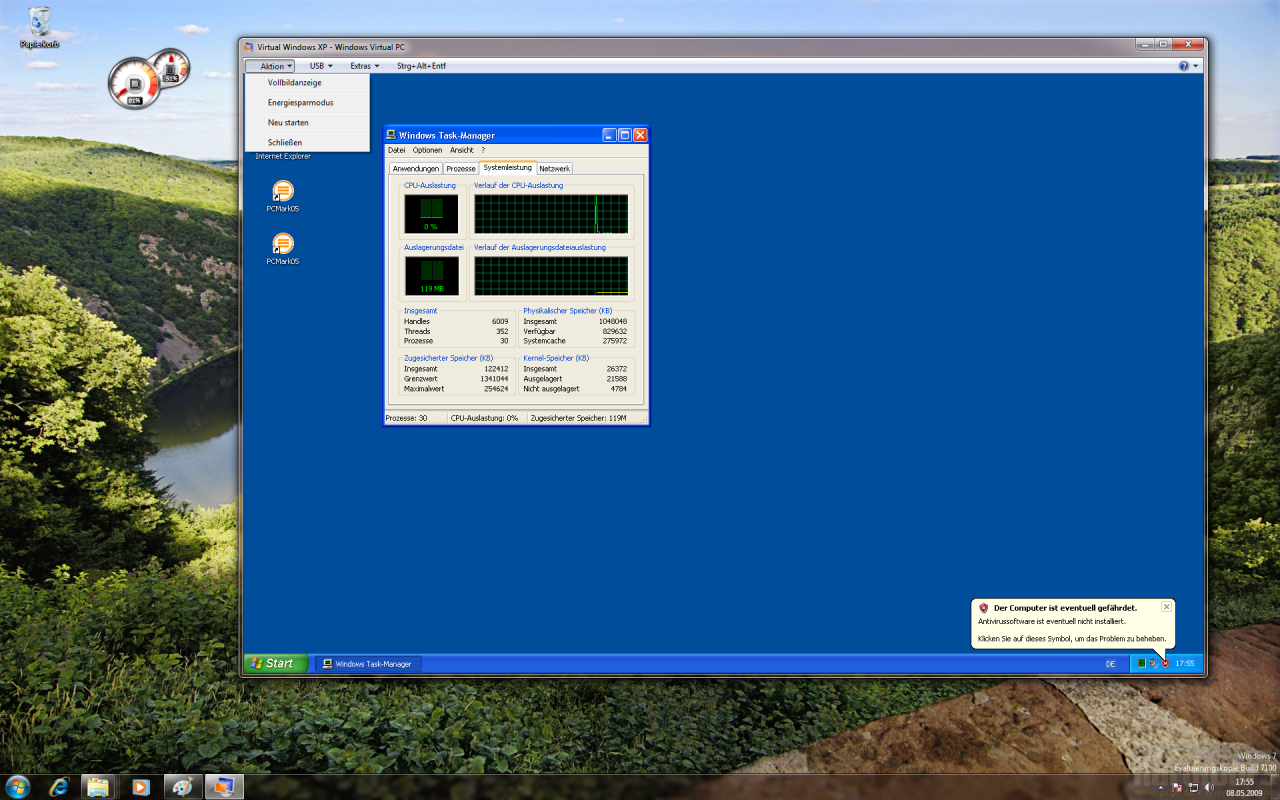Open the ? help menu in Task-Manager
This screenshot has height=800, width=1280.
[x=483, y=150]
